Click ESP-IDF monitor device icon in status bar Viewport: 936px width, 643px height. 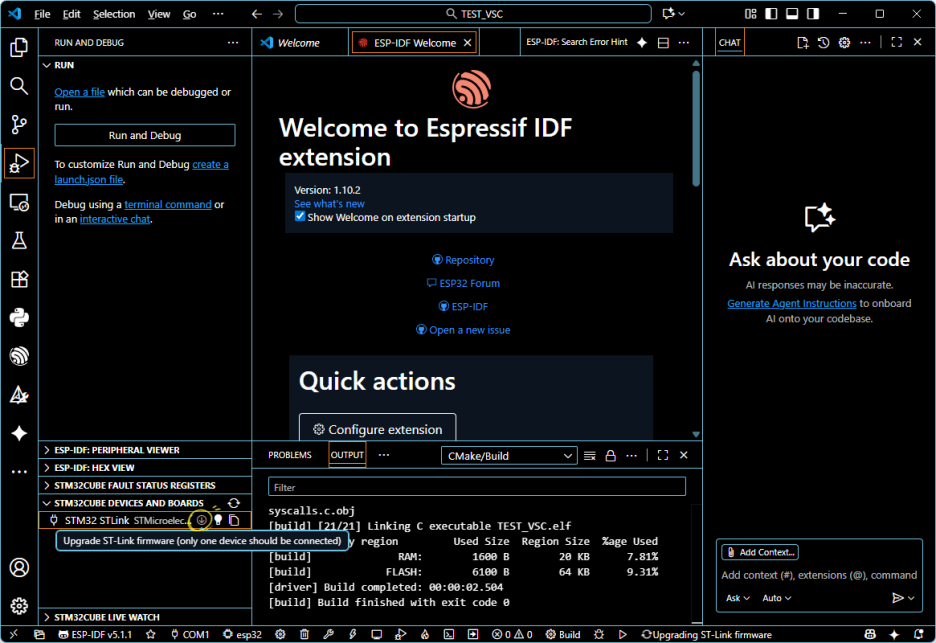coord(377,634)
